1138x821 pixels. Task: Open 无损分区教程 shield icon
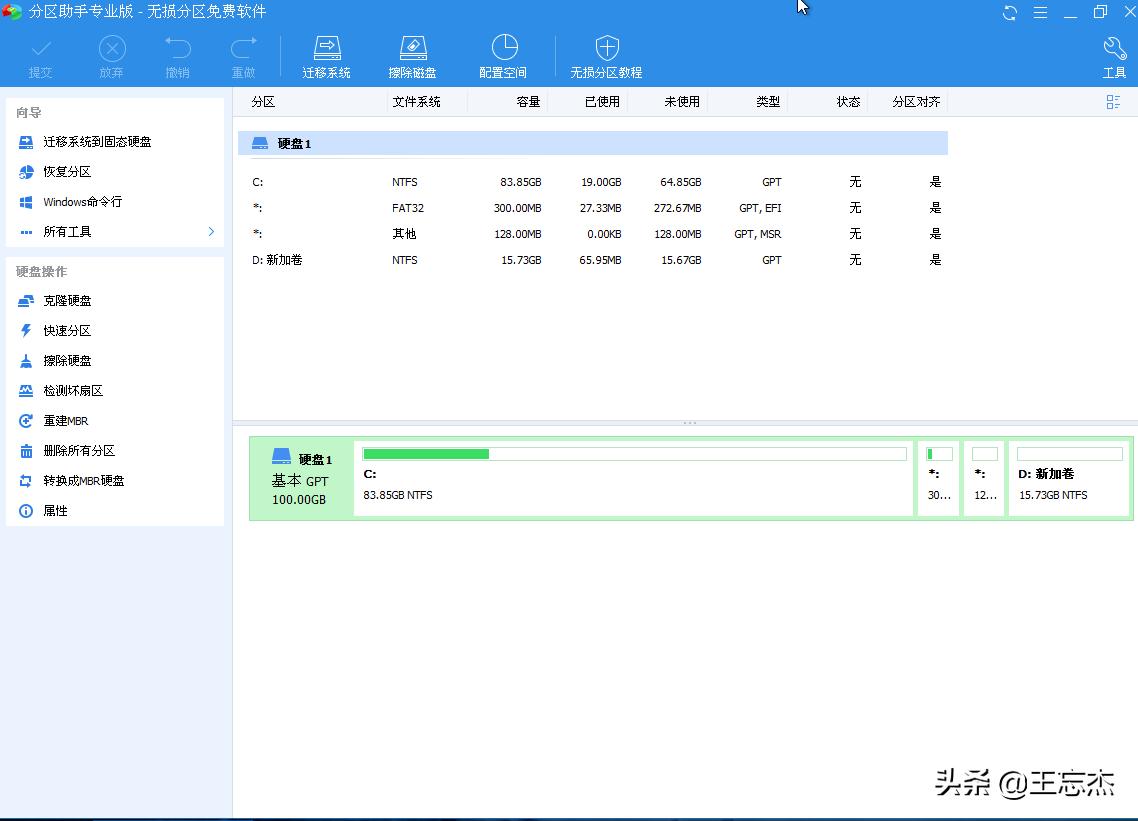click(x=606, y=48)
